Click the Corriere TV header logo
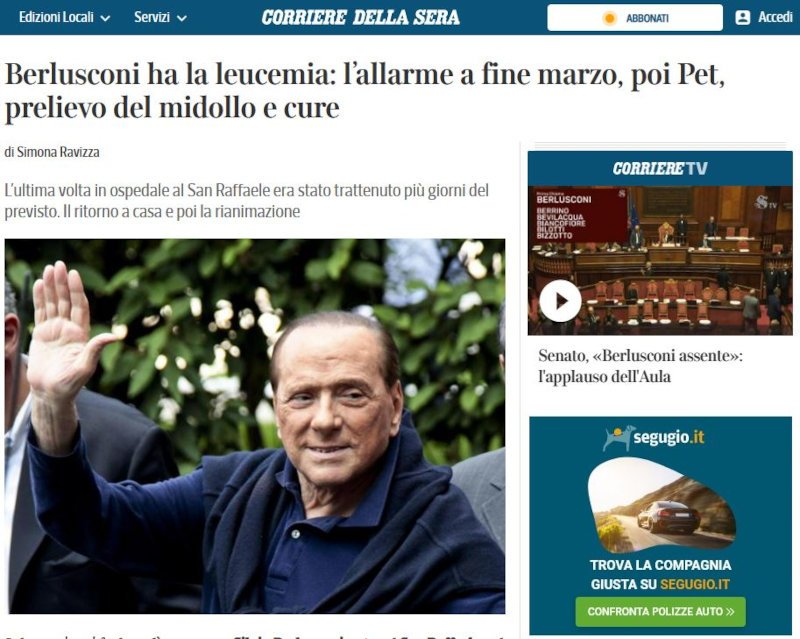The width and height of the screenshot is (800, 639). coord(660,168)
